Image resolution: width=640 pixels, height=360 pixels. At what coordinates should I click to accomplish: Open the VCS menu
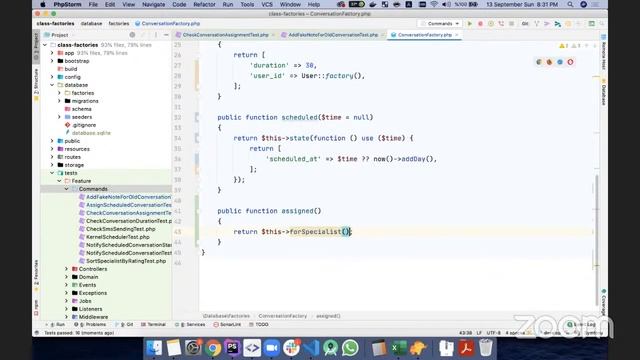(x=267, y=4)
